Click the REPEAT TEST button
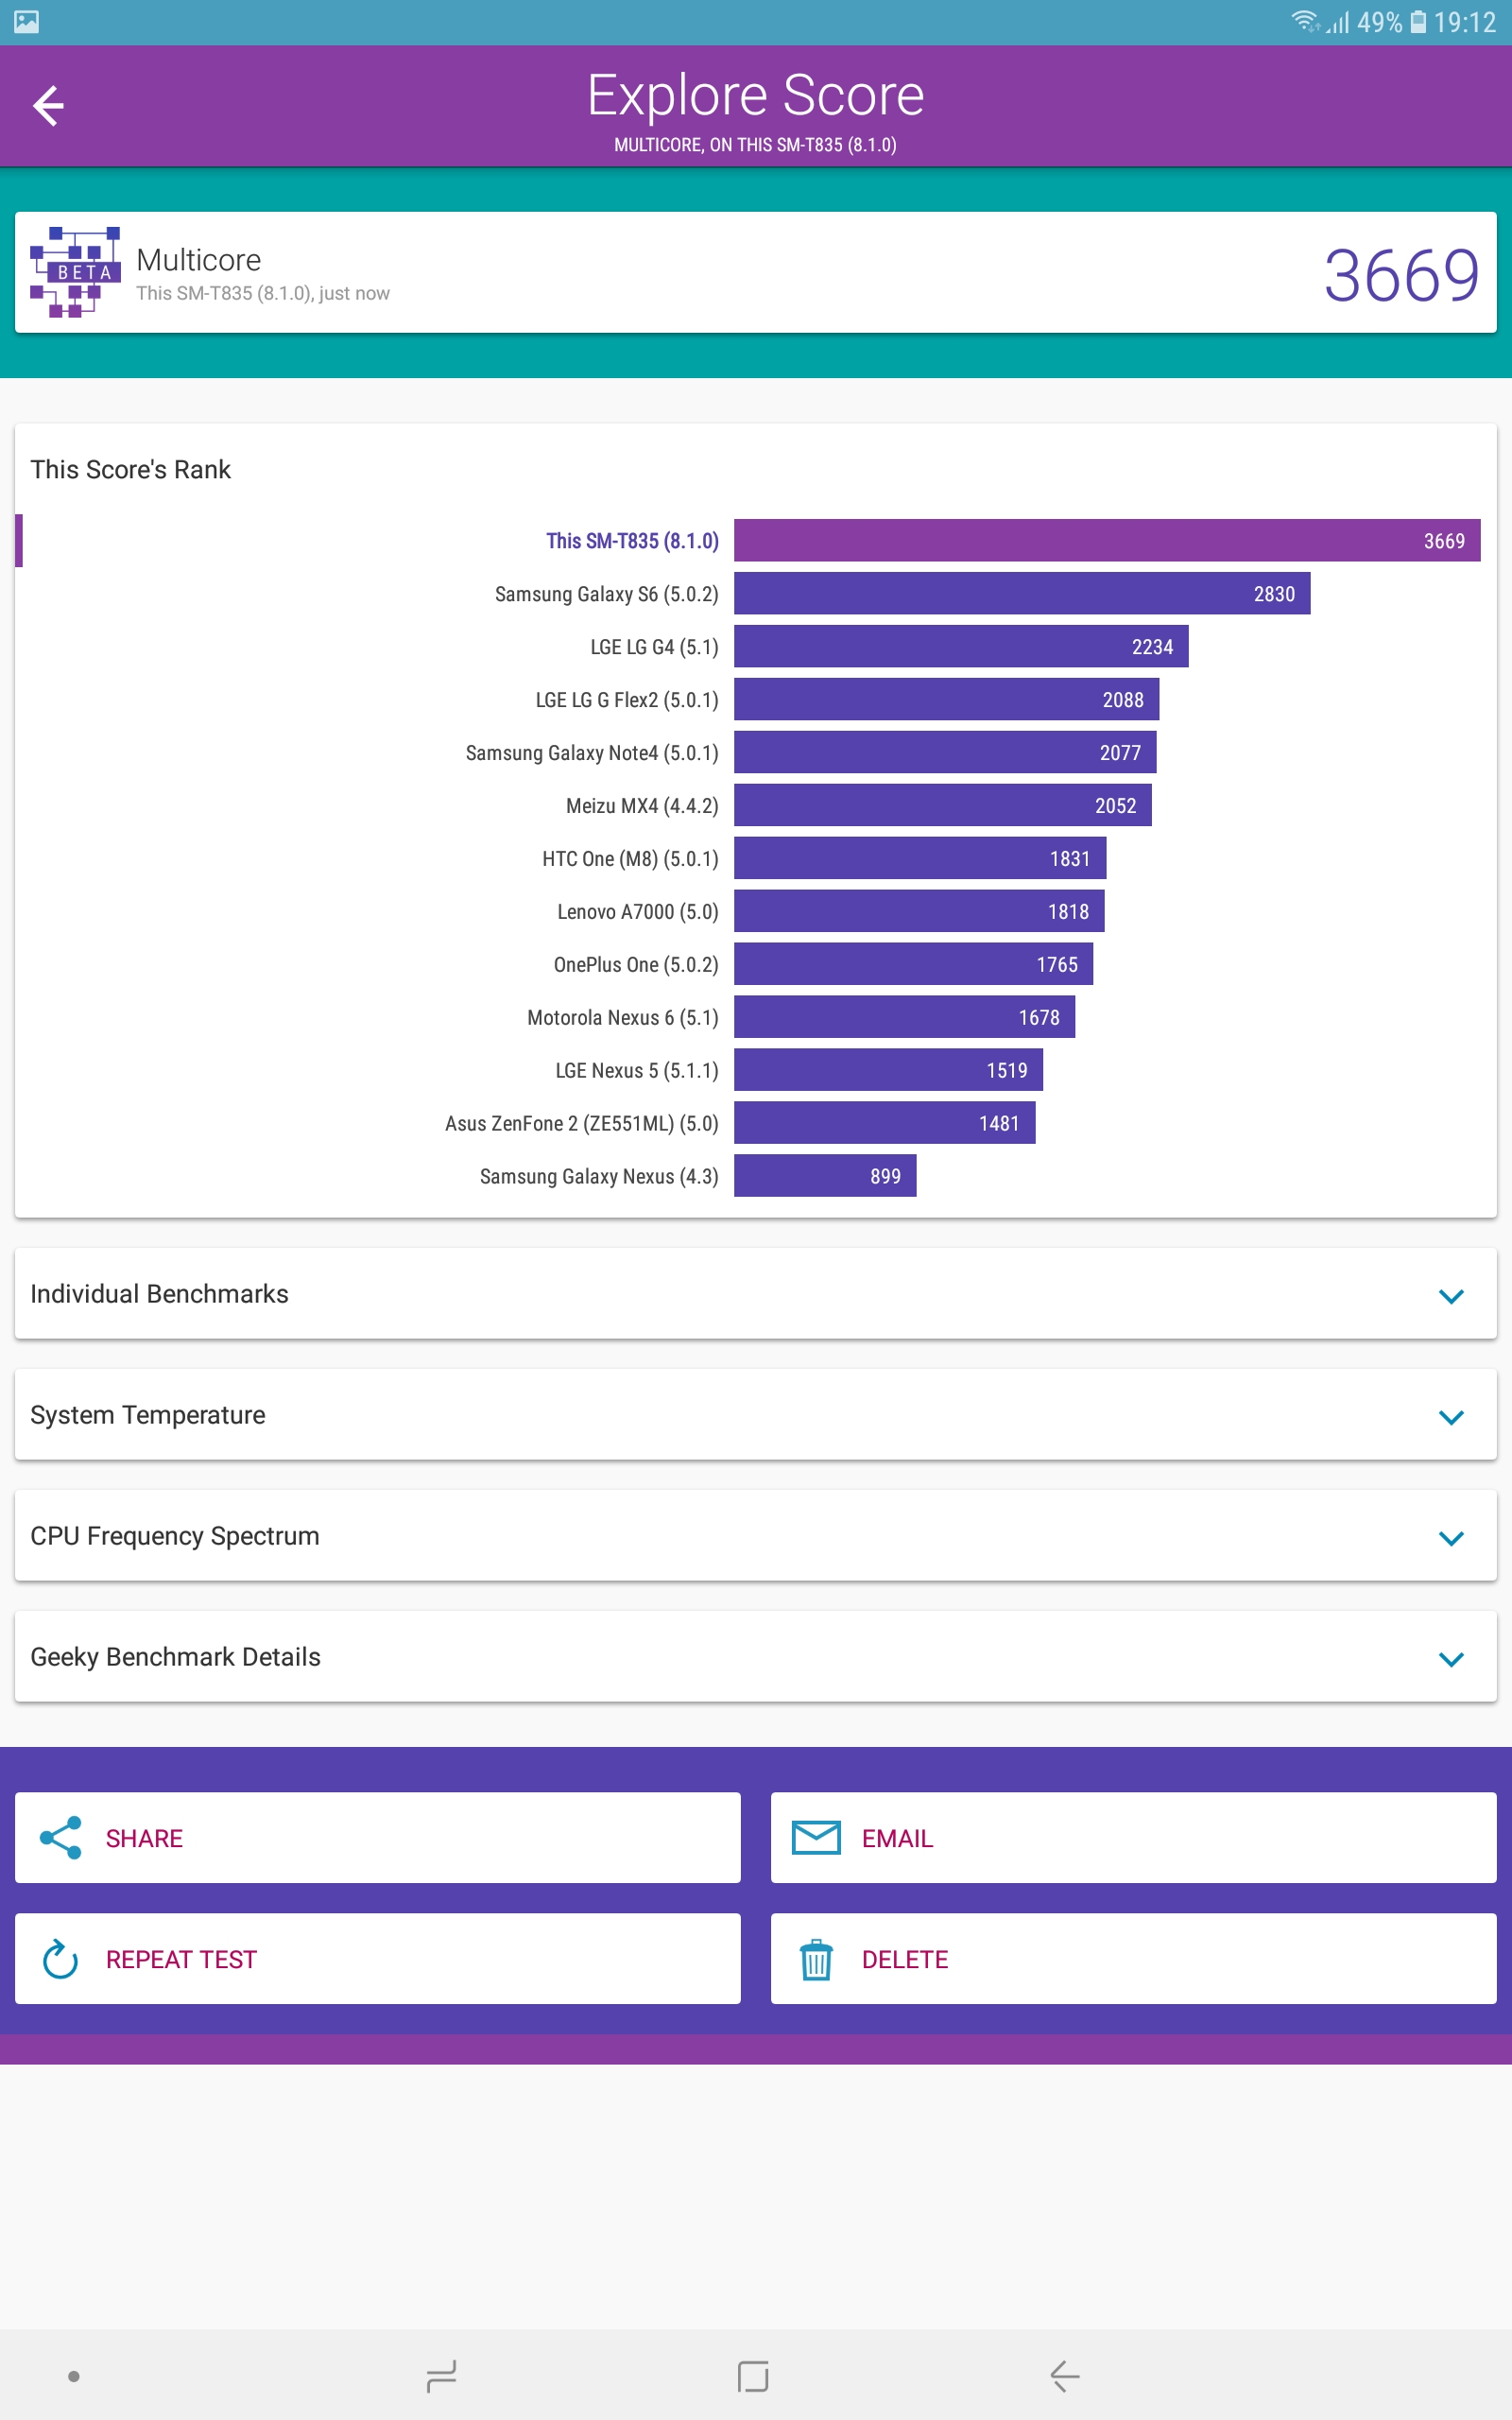The width and height of the screenshot is (1512, 2420). pyautogui.click(x=378, y=1958)
